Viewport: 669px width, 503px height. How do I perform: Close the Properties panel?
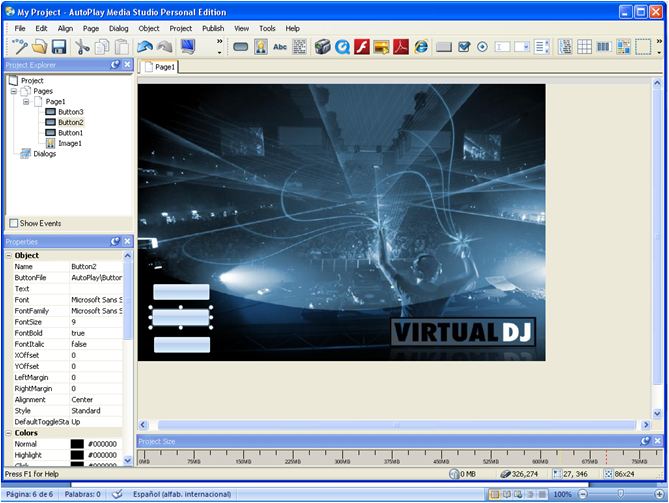[x=127, y=241]
